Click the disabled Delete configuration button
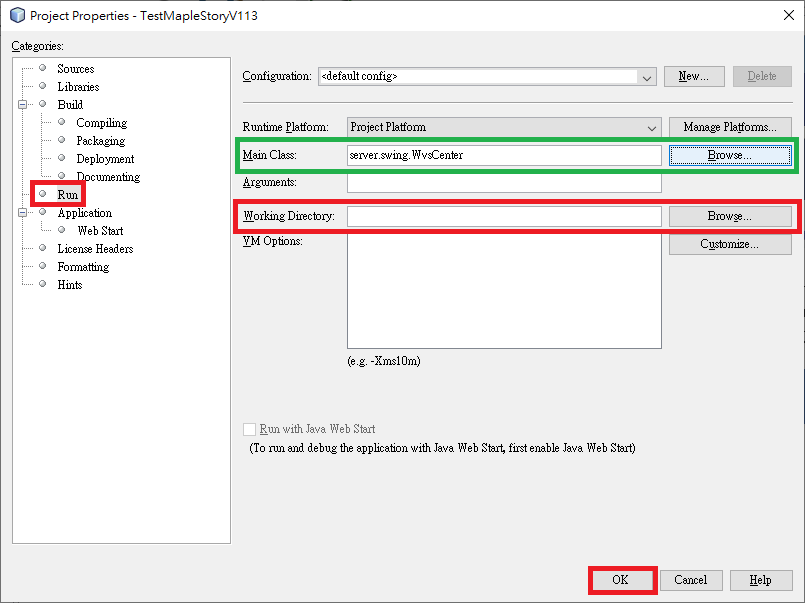 (762, 76)
